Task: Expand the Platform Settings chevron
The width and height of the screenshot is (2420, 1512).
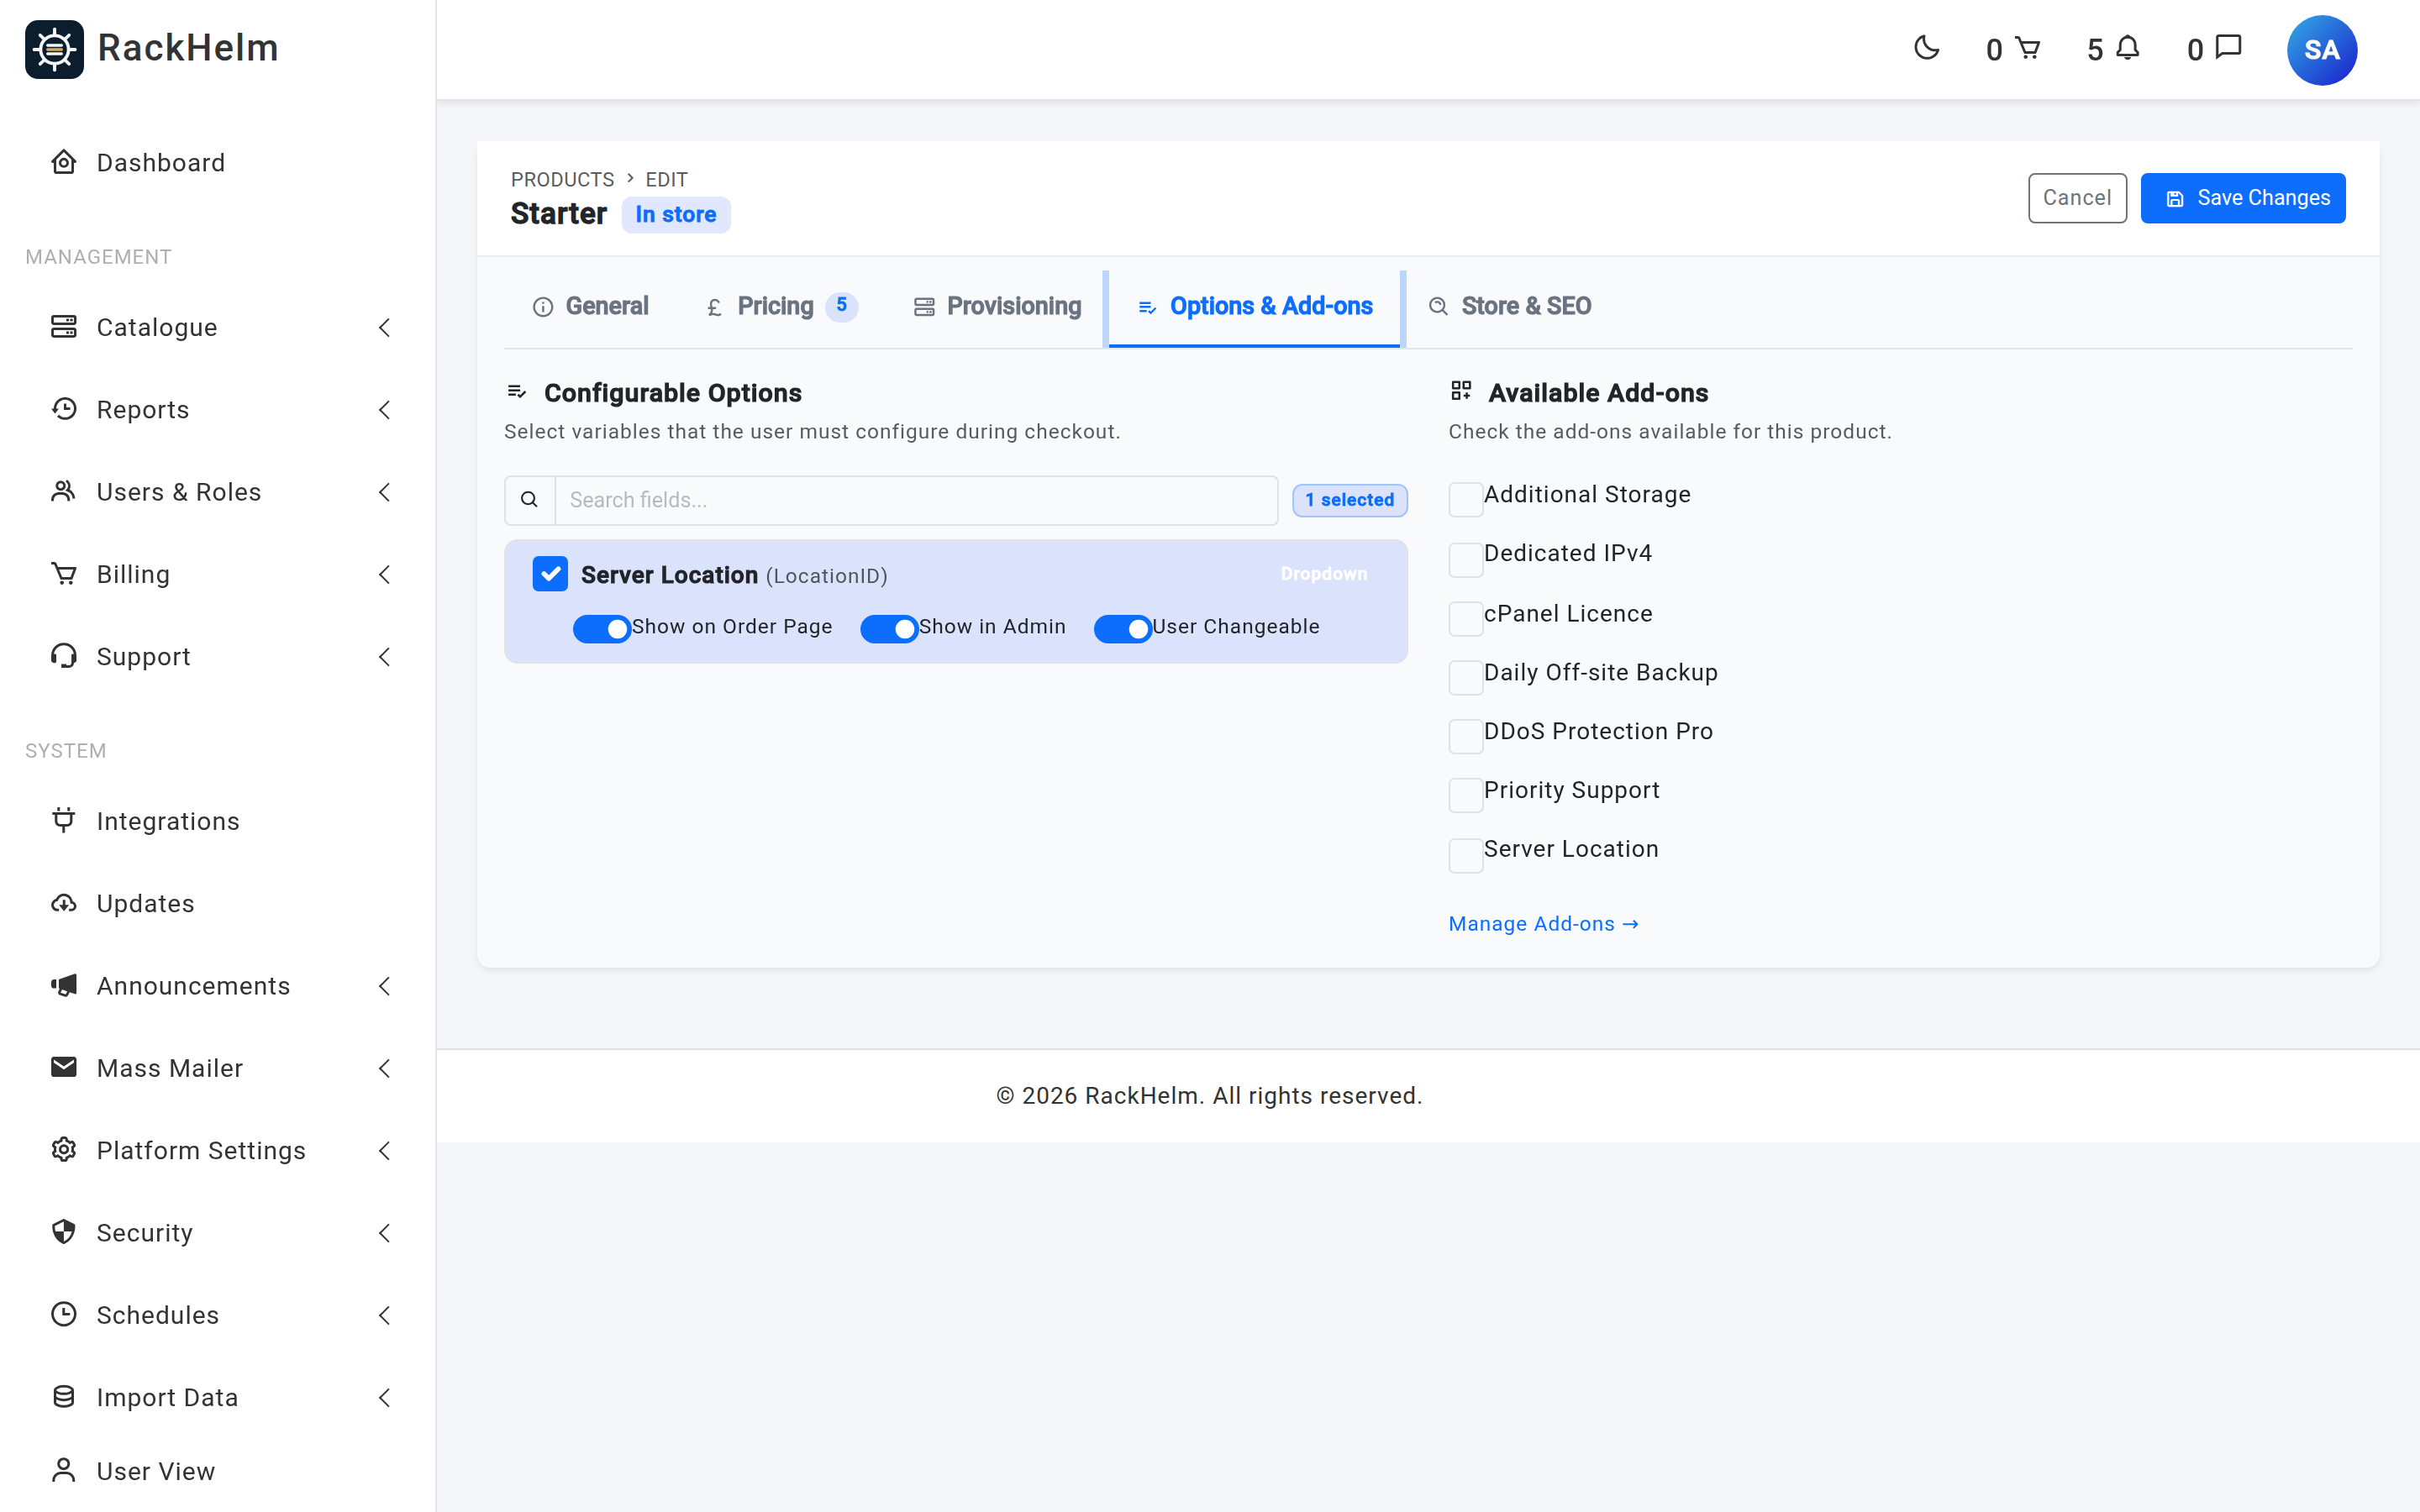Action: pos(384,1150)
